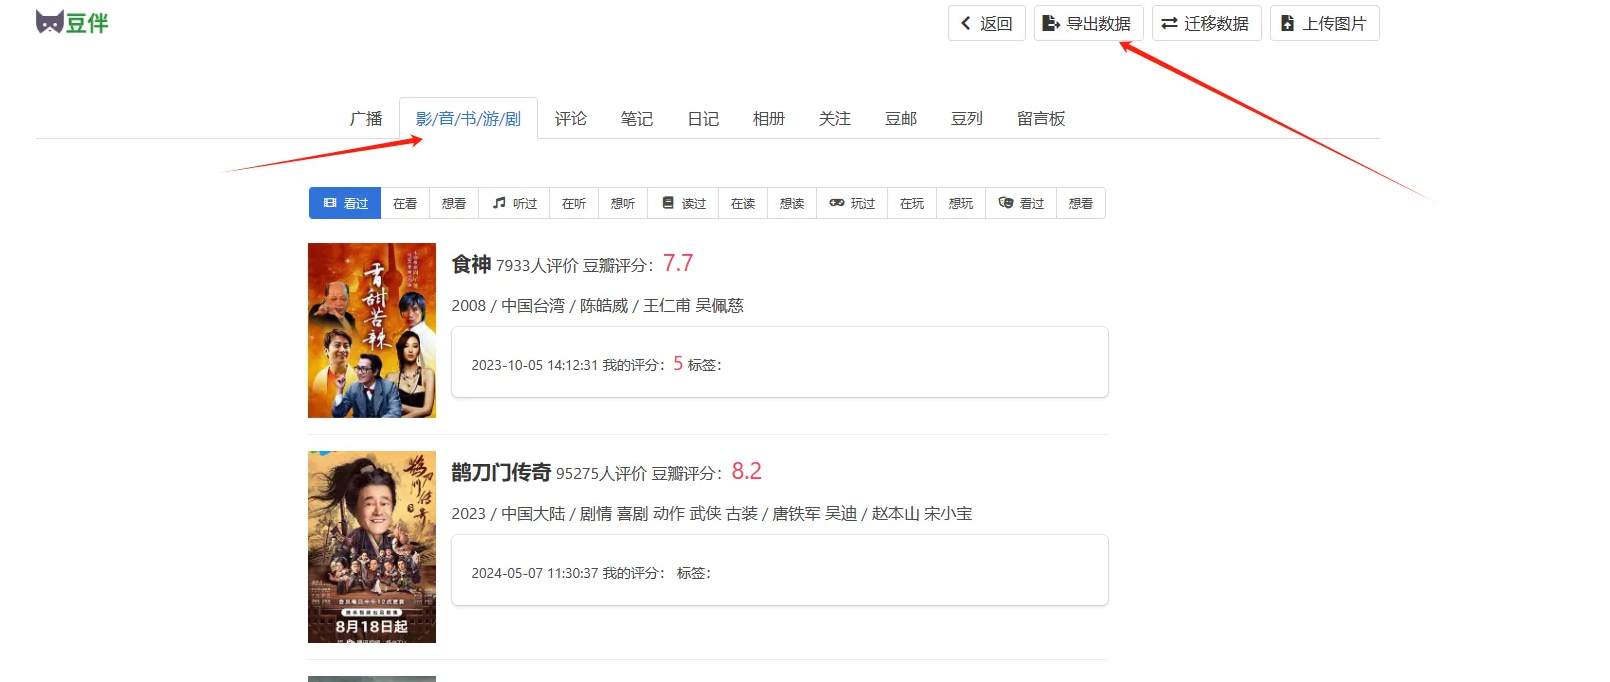This screenshot has width=1610, height=682.
Task: Choose the 想玩 filter option
Action: (961, 203)
